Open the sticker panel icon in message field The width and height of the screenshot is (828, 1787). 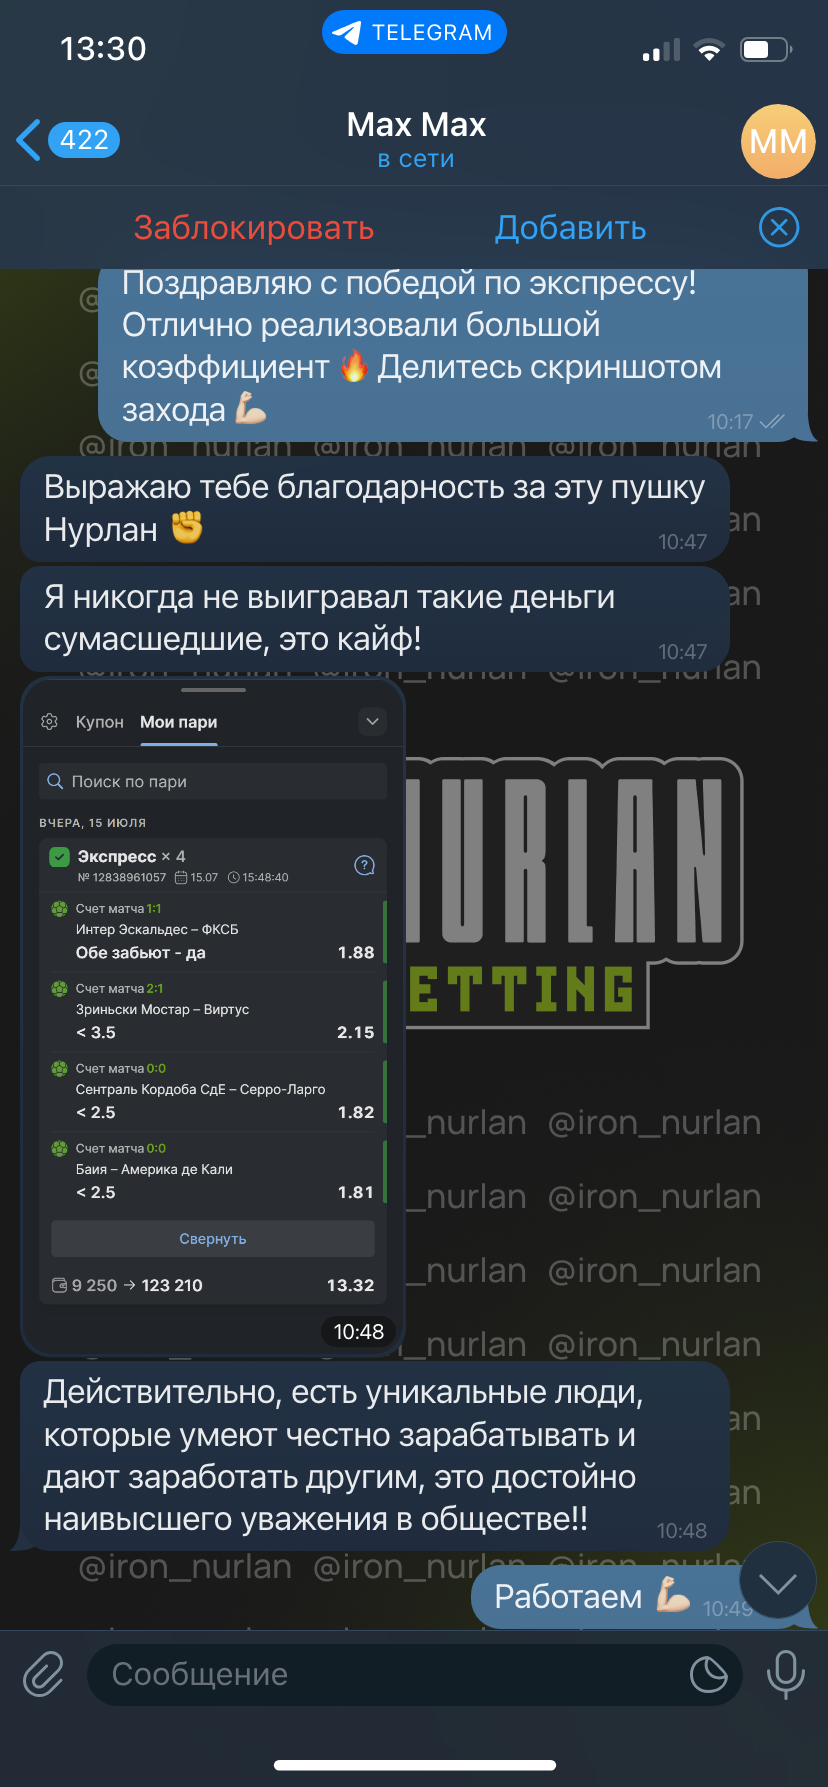tap(709, 1674)
